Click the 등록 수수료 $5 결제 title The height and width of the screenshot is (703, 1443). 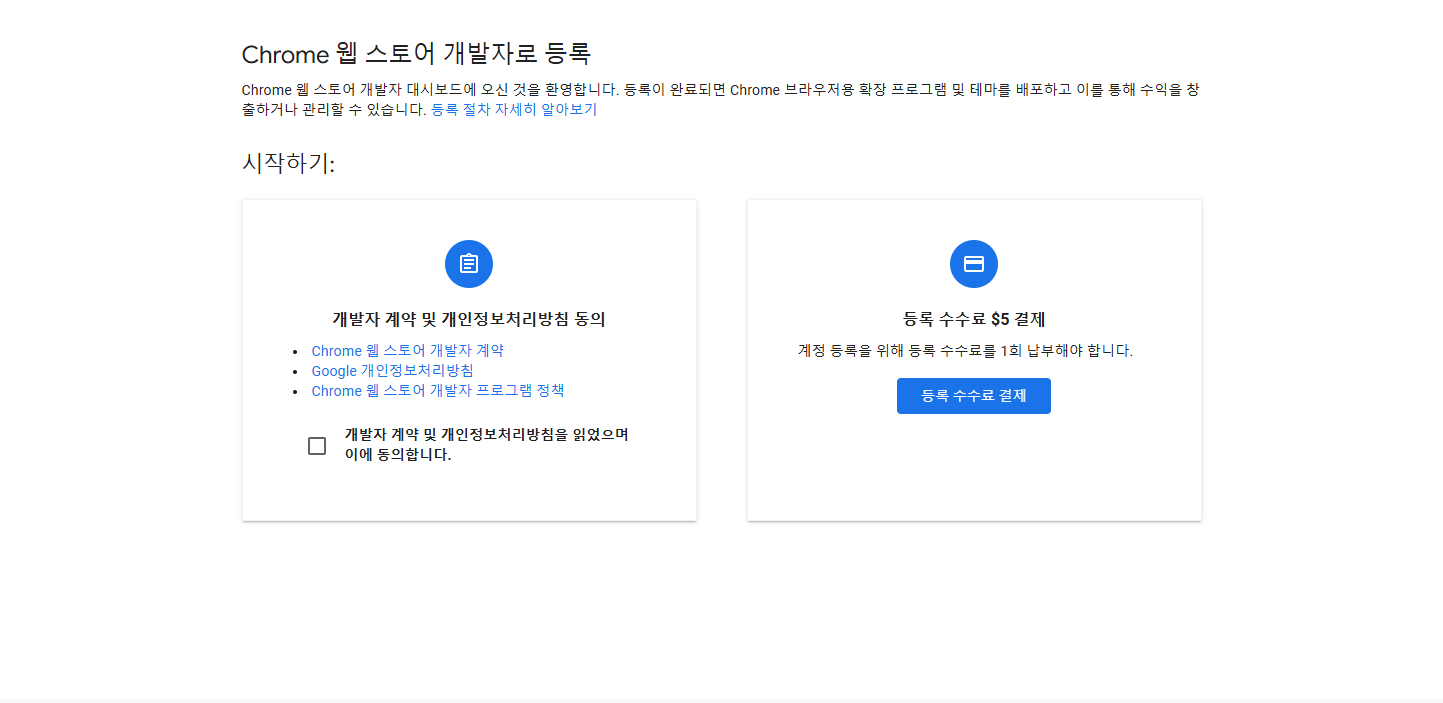pyautogui.click(x=974, y=320)
